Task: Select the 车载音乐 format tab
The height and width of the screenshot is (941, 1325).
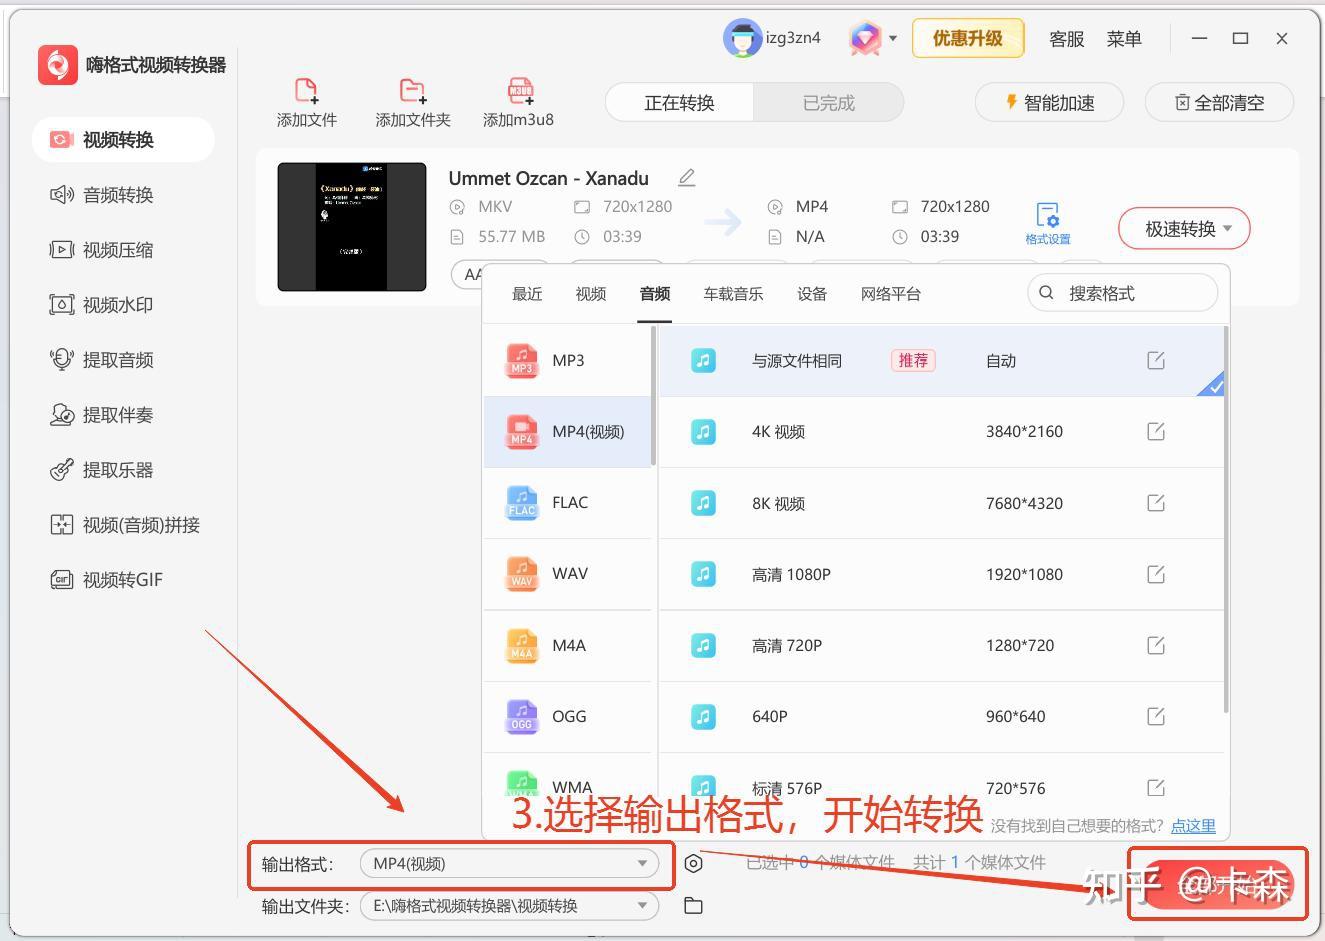Action: tap(733, 294)
